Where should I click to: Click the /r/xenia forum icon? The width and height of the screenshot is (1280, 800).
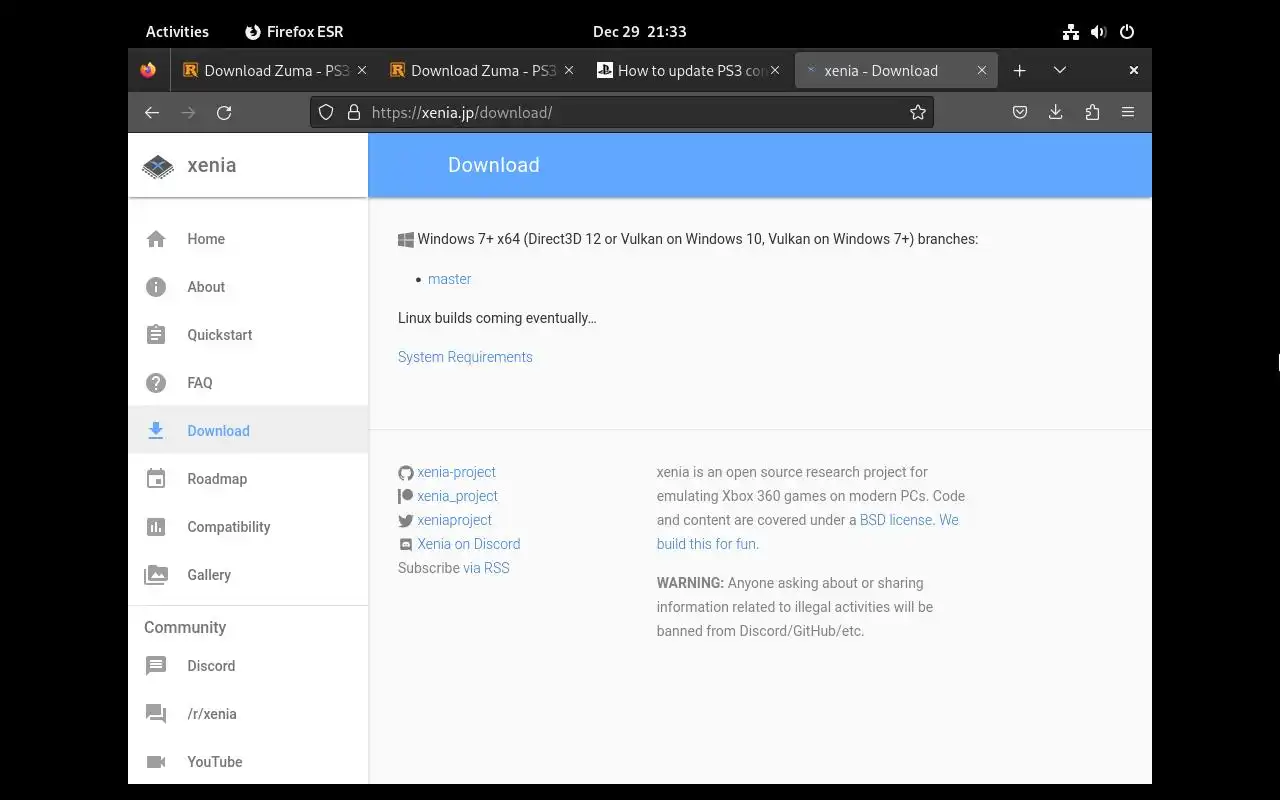[x=156, y=714]
